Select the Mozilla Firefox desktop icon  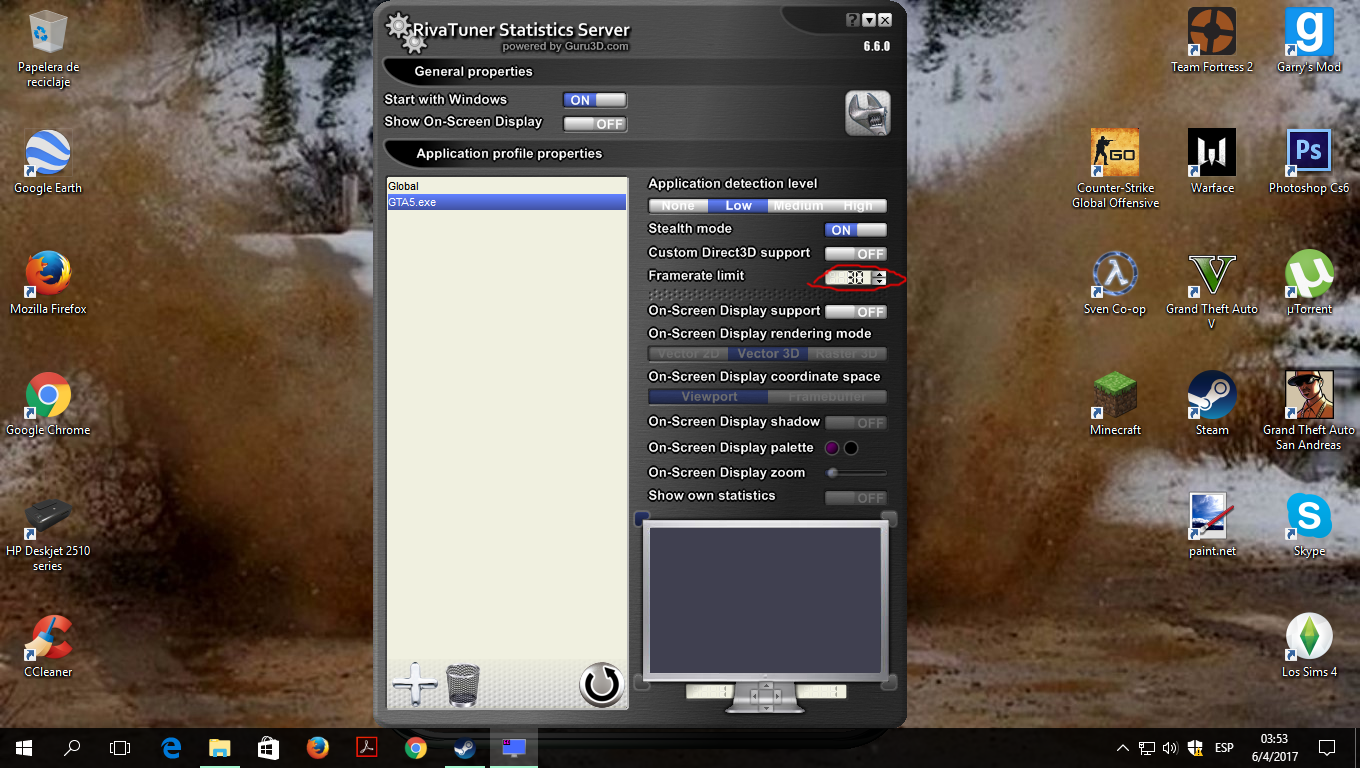click(48, 283)
